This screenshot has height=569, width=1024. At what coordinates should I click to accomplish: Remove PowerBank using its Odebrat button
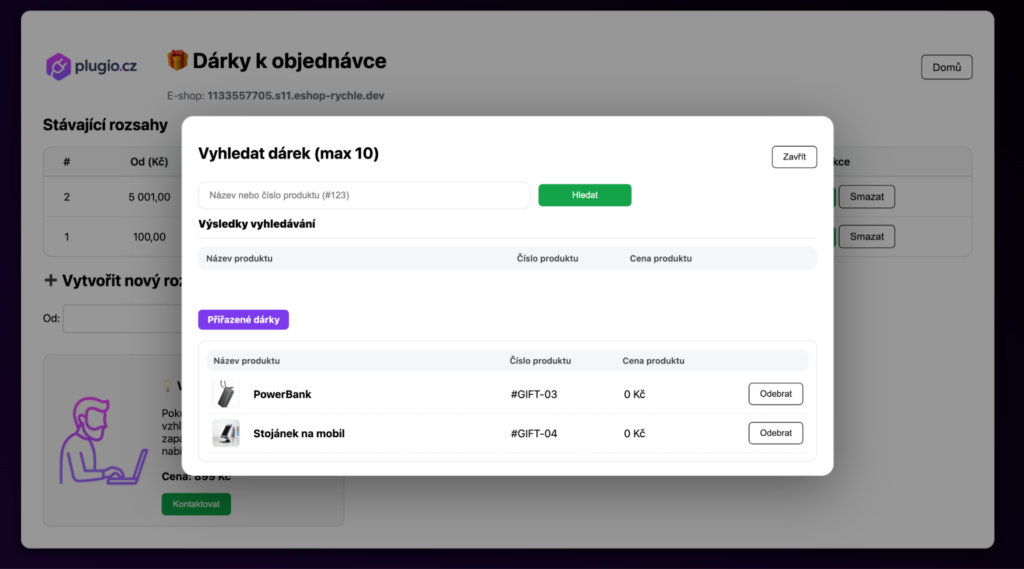click(x=775, y=394)
